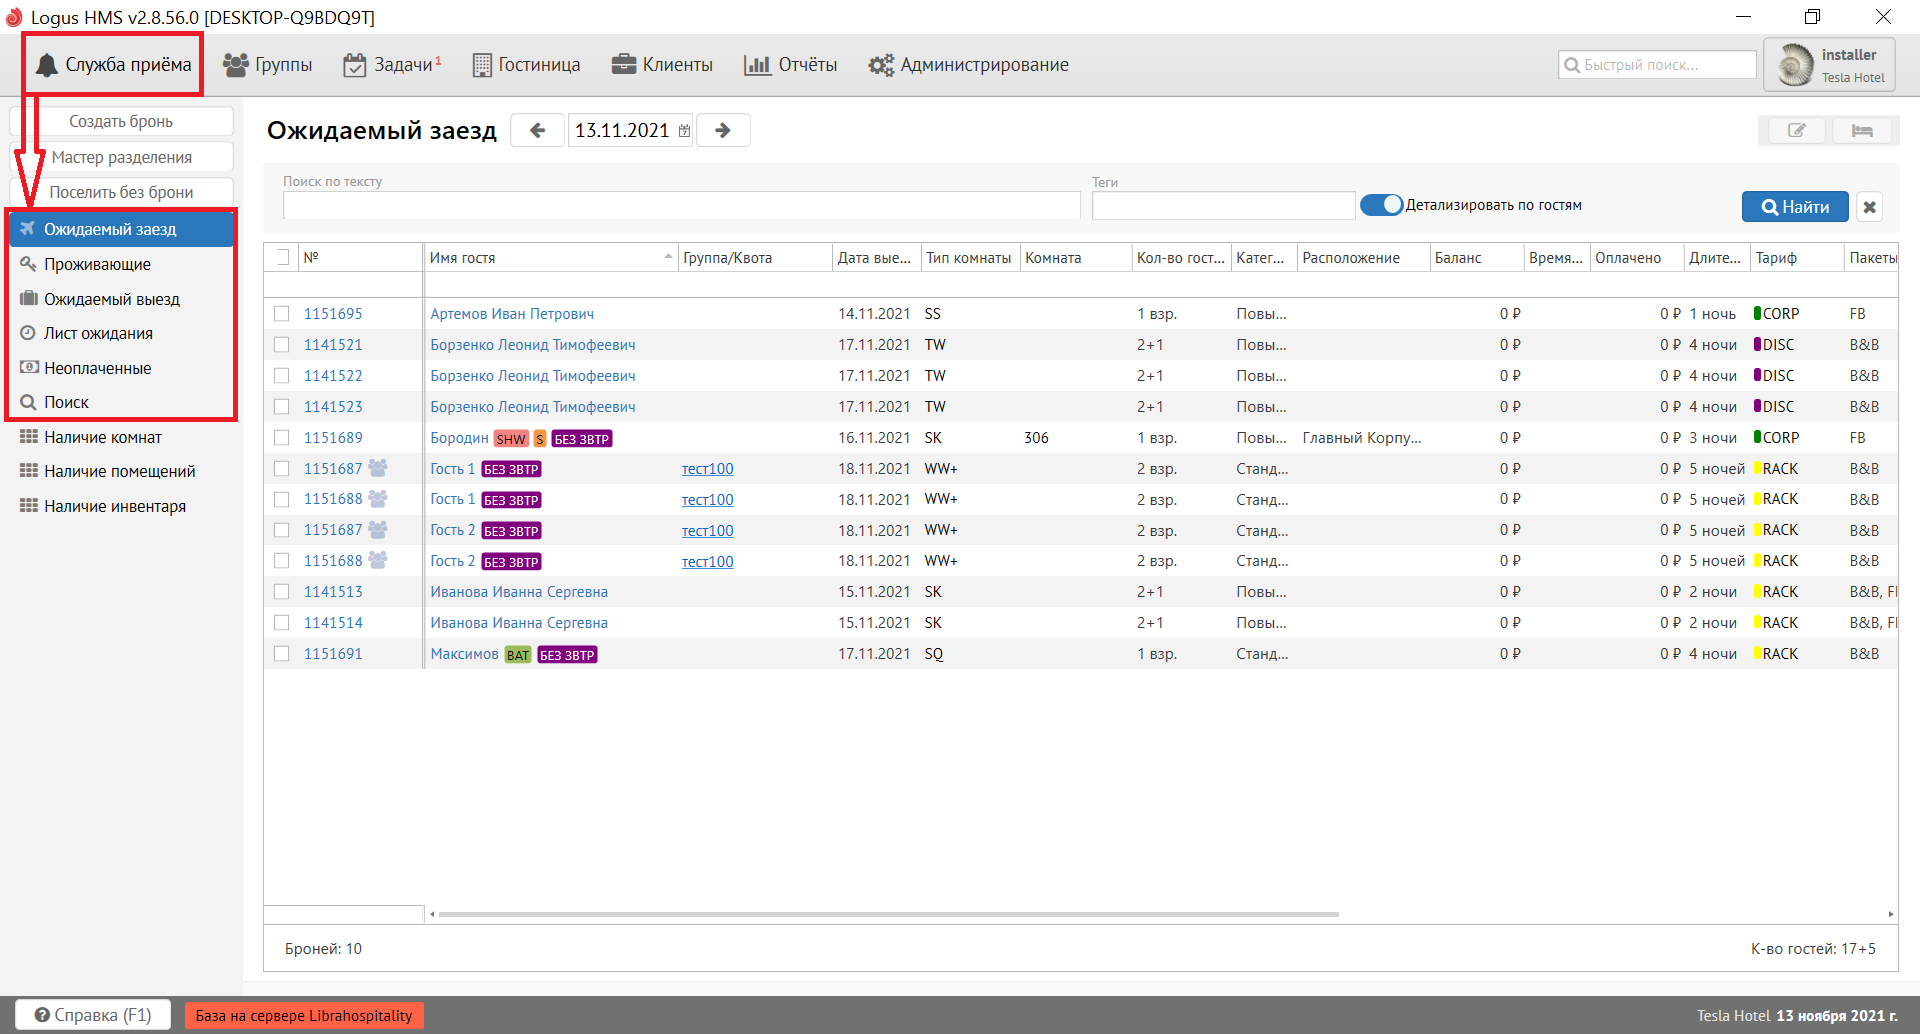This screenshot has height=1034, width=1920.
Task: Click the previous date arrow button
Action: coord(538,131)
